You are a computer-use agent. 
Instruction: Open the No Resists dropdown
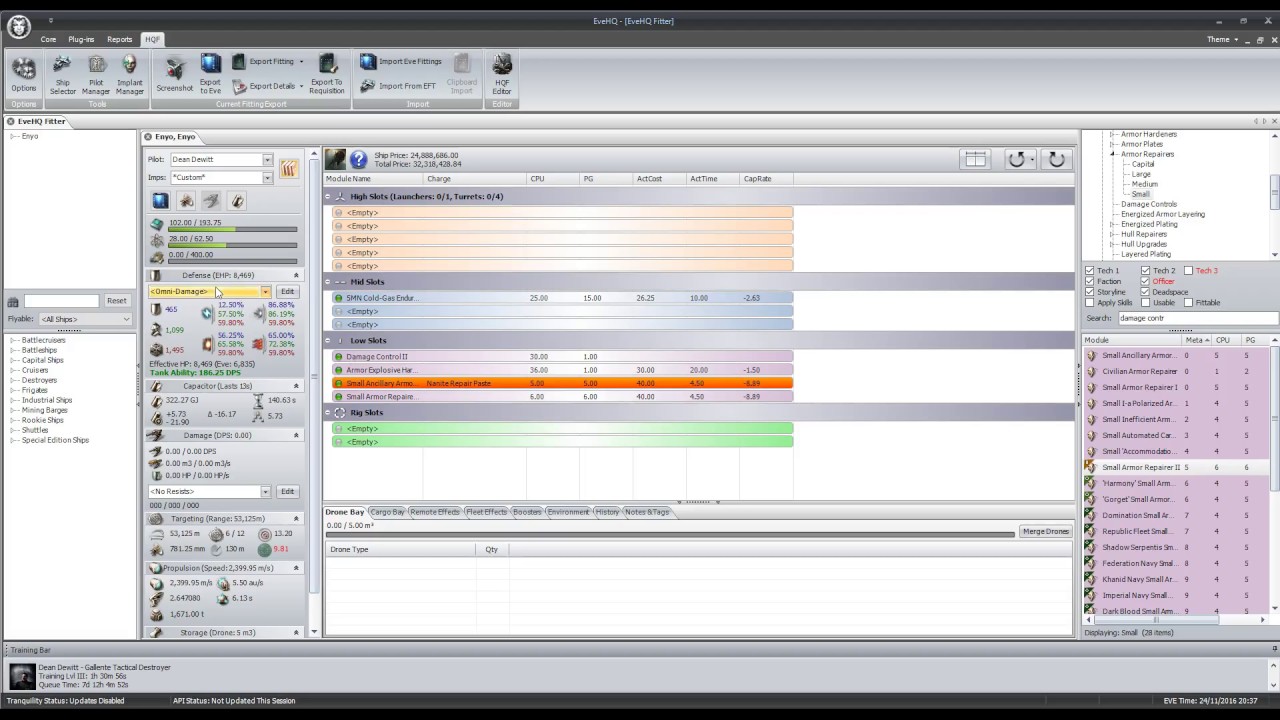tap(265, 492)
